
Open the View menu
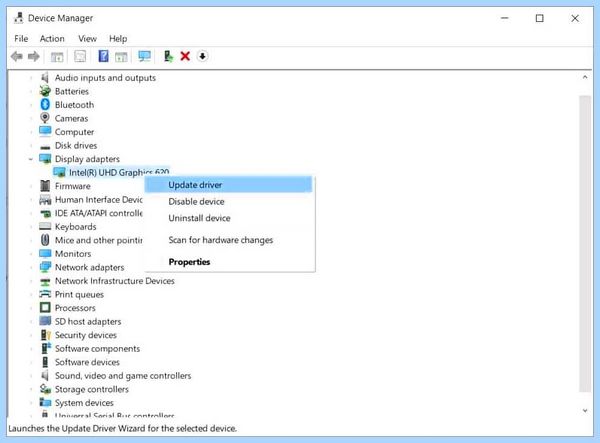pyautogui.click(x=88, y=39)
